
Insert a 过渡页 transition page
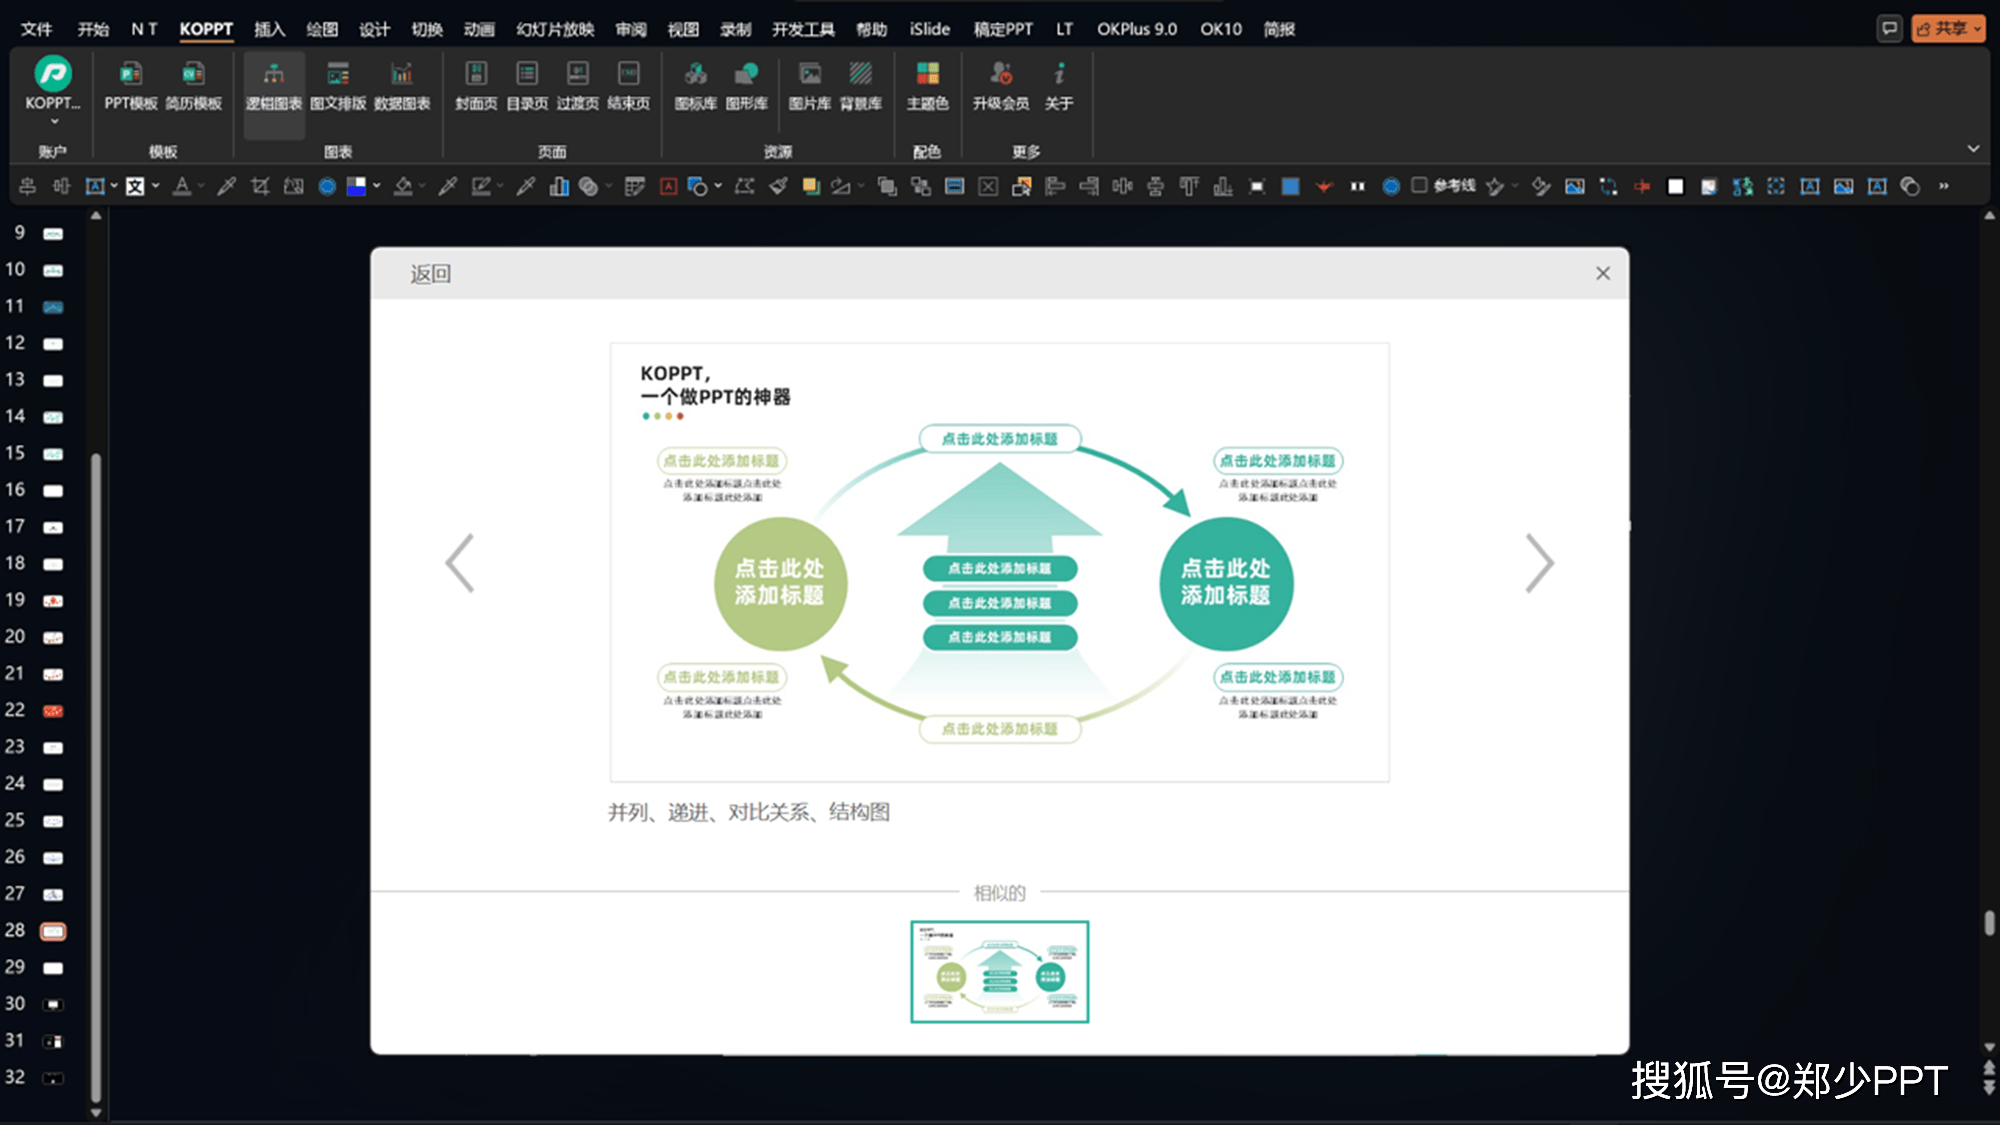click(578, 86)
